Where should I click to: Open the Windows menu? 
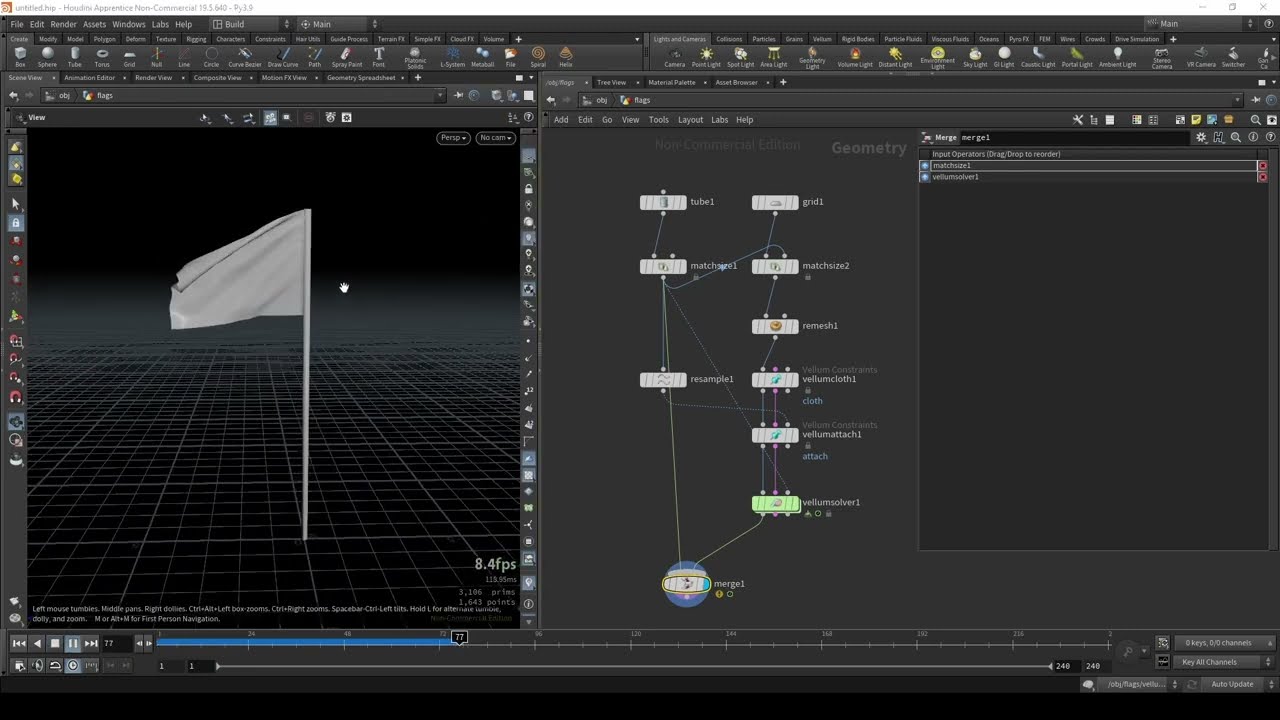pyautogui.click(x=128, y=24)
